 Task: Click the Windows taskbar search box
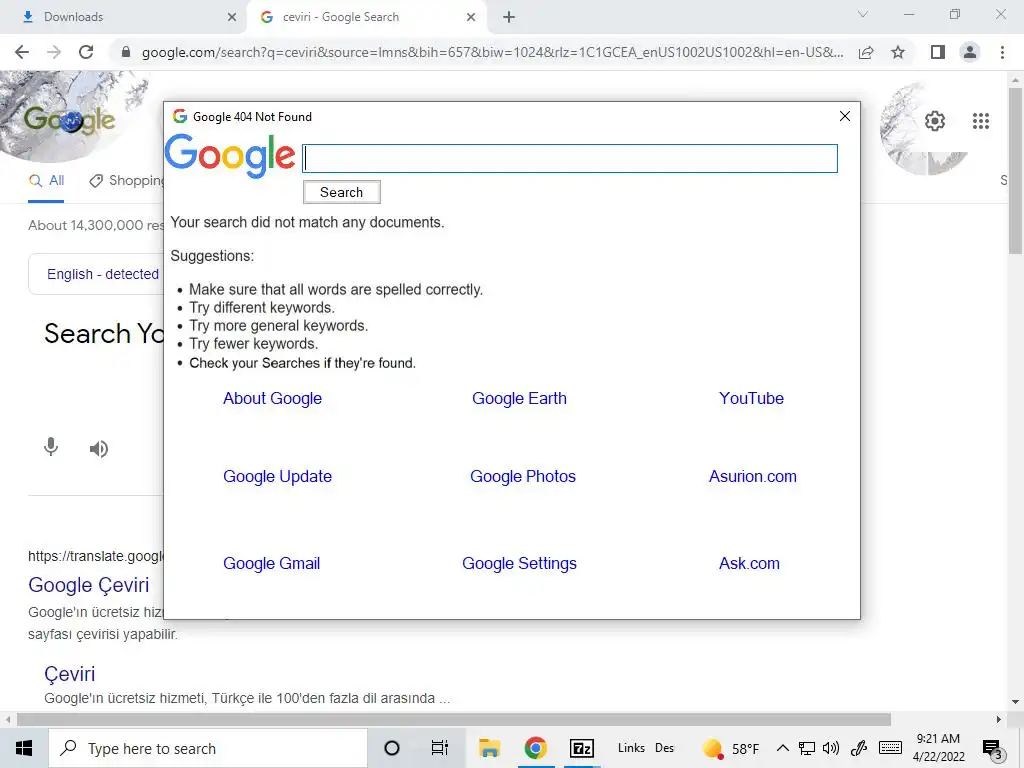pyautogui.click(x=208, y=748)
